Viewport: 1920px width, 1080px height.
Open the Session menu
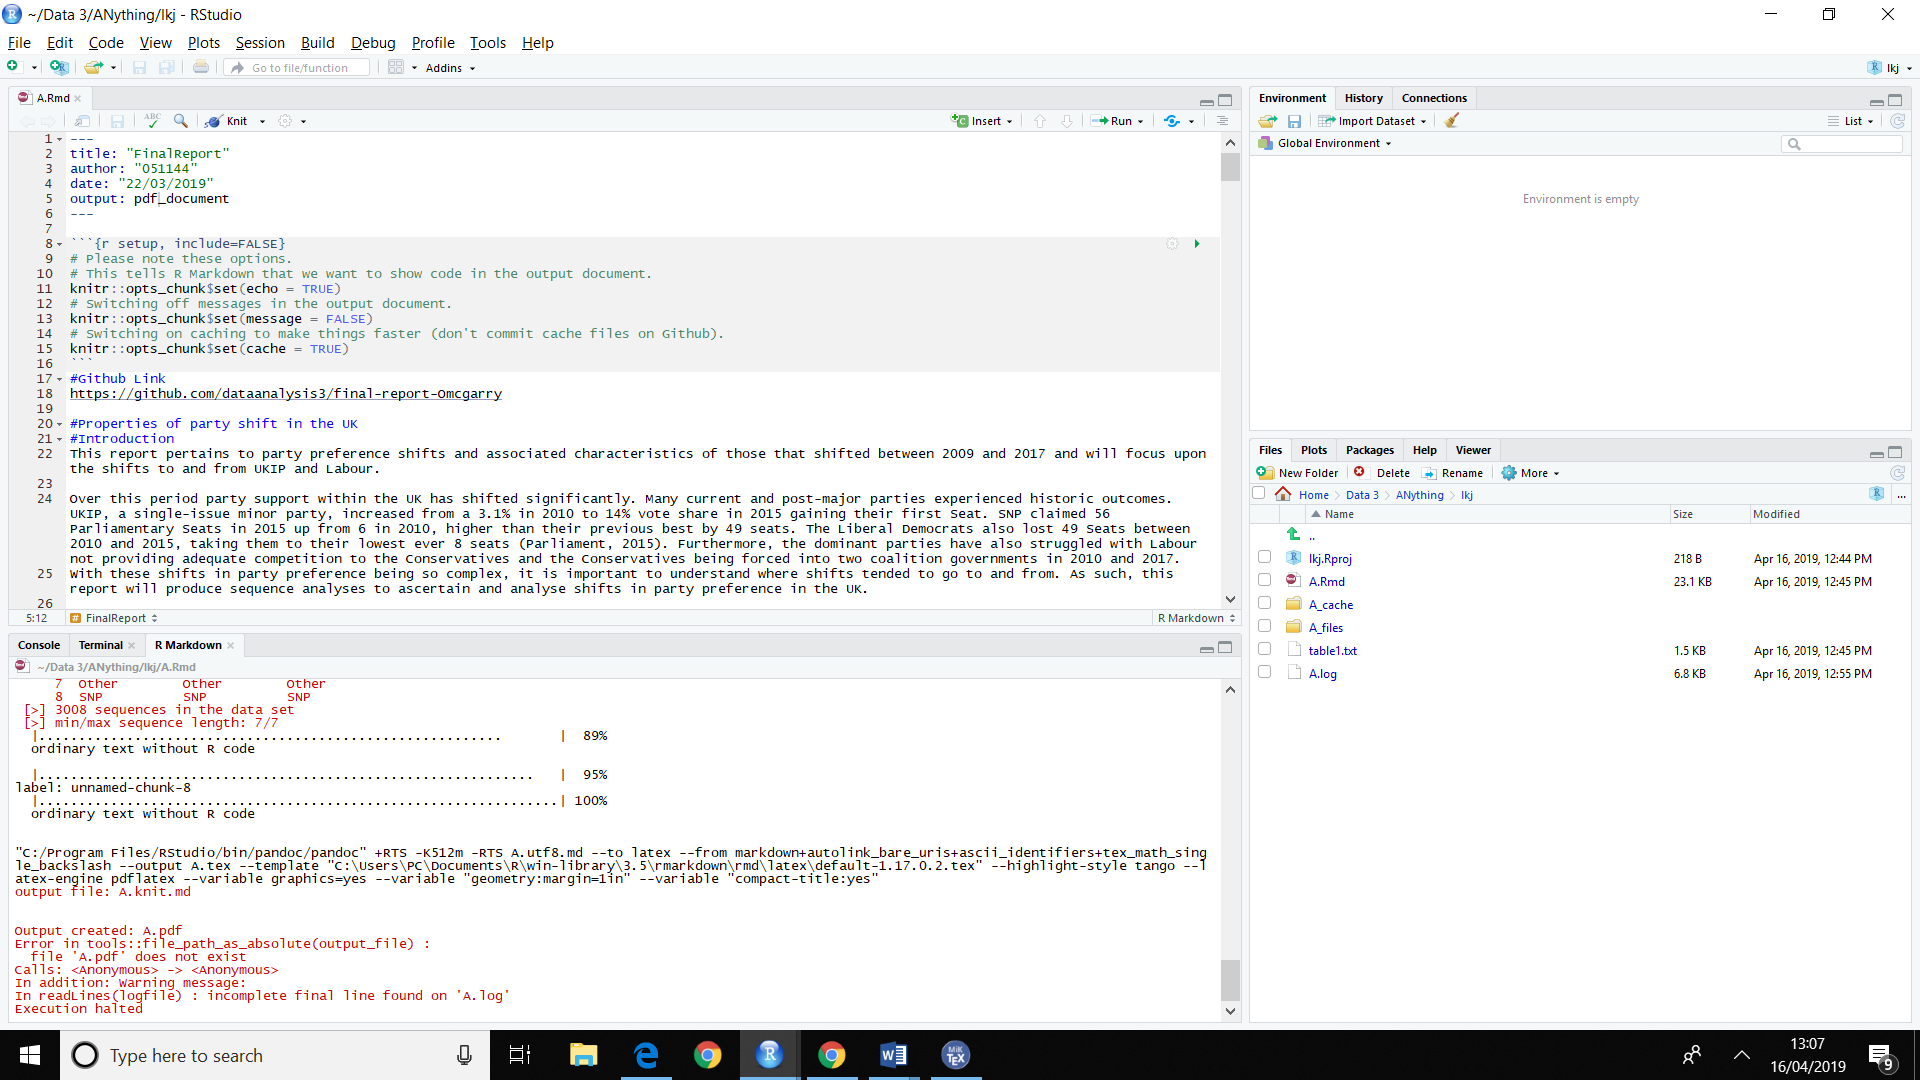(x=260, y=43)
